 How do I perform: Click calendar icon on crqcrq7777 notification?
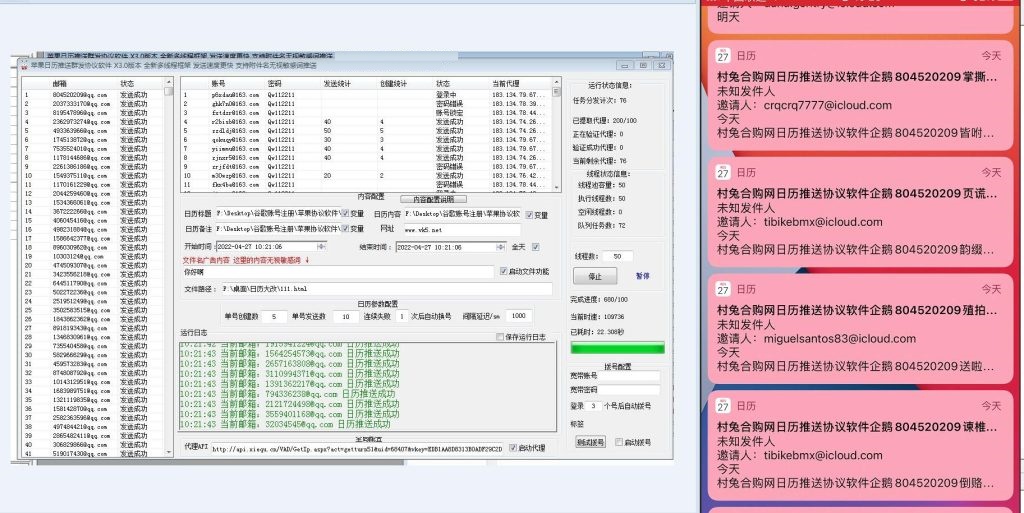click(x=723, y=56)
